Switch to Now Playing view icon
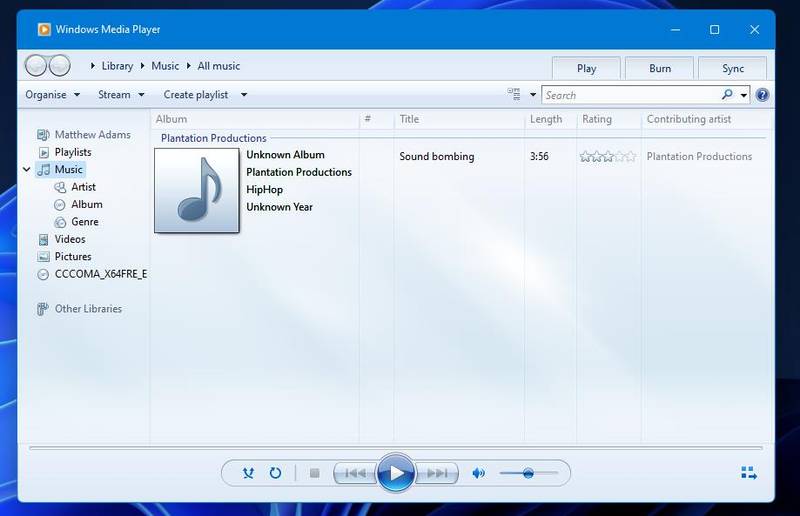The image size is (800, 516). click(749, 473)
